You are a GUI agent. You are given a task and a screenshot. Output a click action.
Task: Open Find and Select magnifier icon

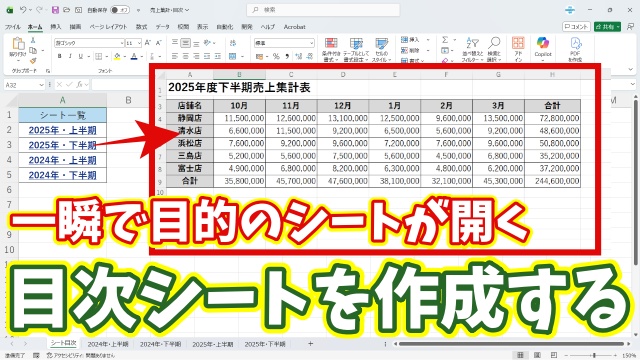494,49
